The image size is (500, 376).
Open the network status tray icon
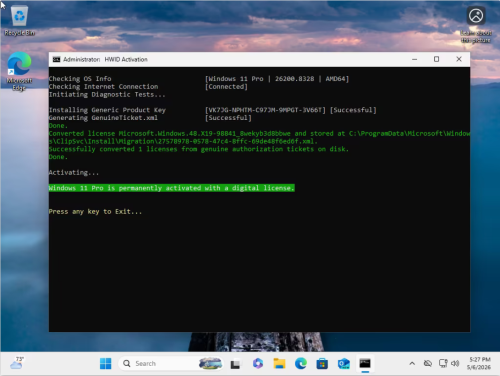point(443,363)
